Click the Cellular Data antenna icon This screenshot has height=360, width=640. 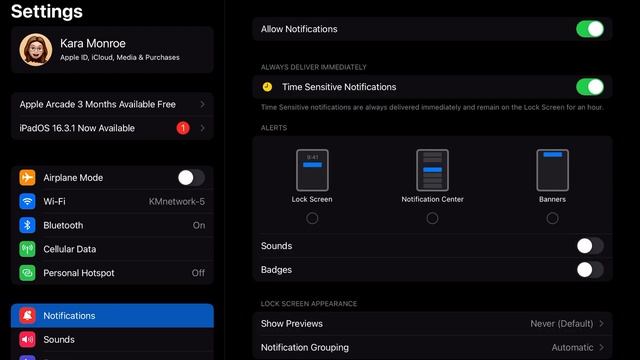coord(27,249)
